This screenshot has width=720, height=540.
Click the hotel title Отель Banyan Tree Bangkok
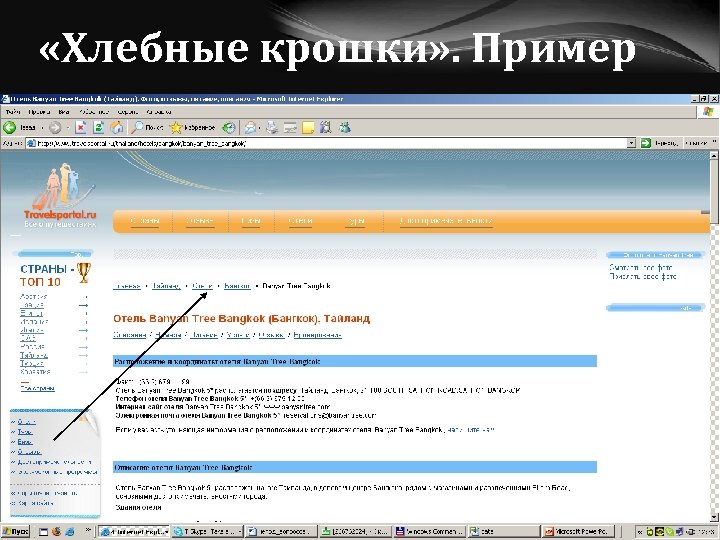click(242, 319)
